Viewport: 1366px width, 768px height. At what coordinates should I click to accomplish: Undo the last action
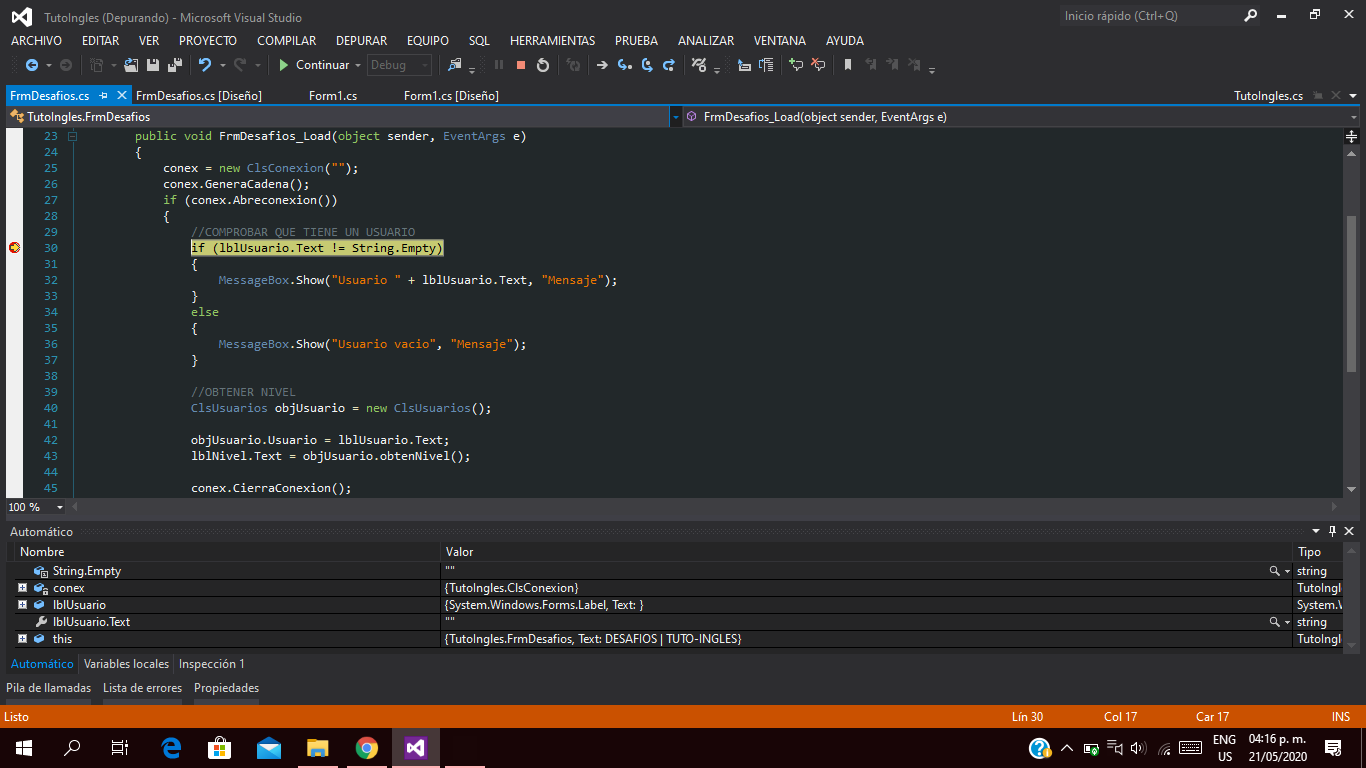click(205, 65)
